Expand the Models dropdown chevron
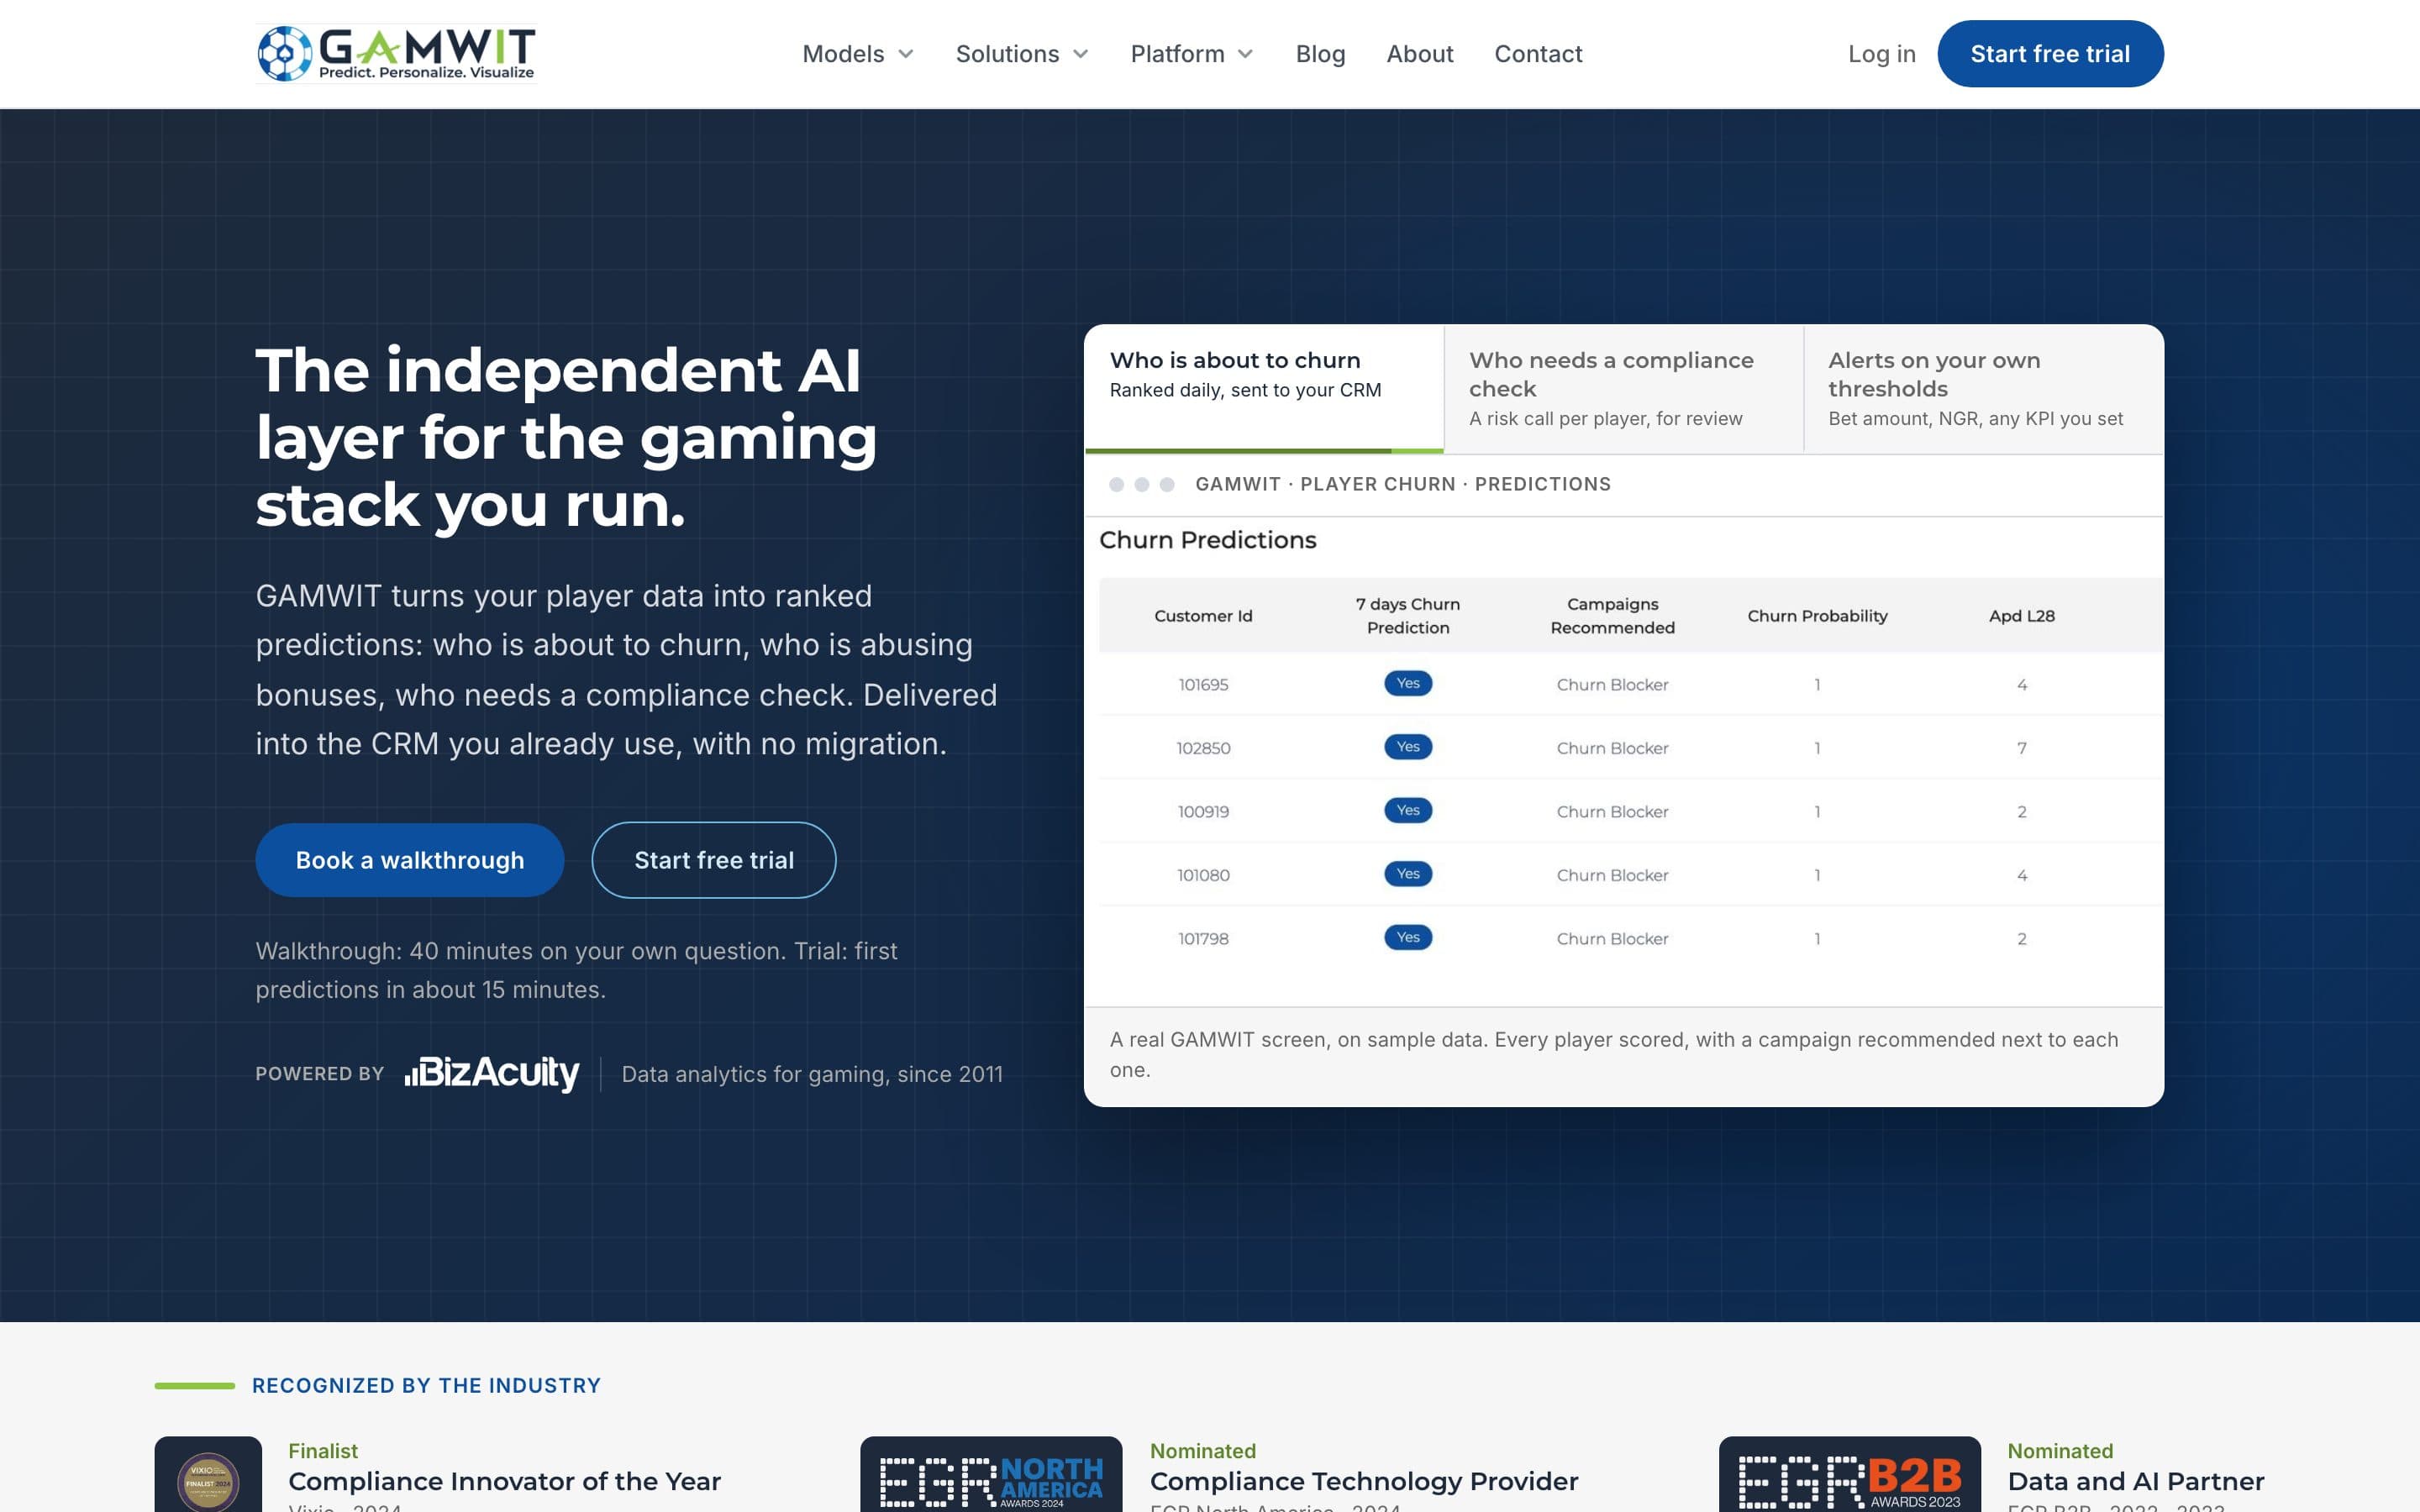This screenshot has width=2420, height=1512. [906, 54]
